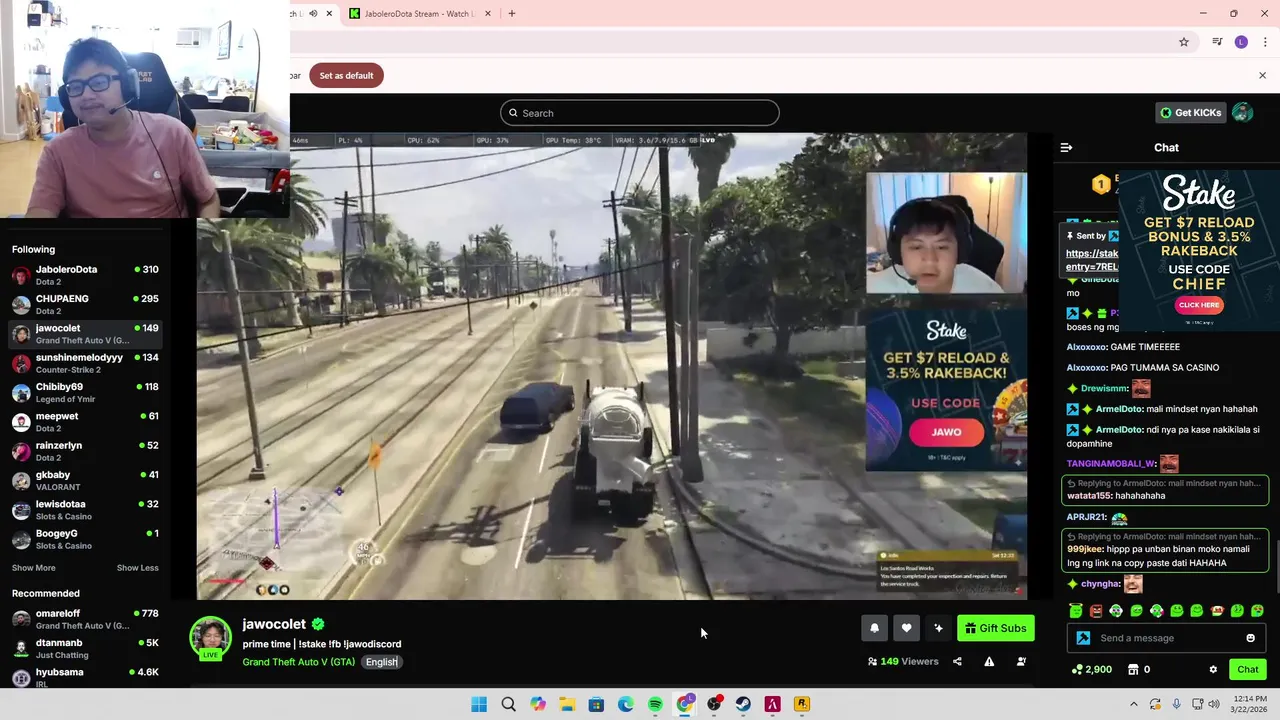
Task: Click the green Chat send button
Action: point(1248,670)
